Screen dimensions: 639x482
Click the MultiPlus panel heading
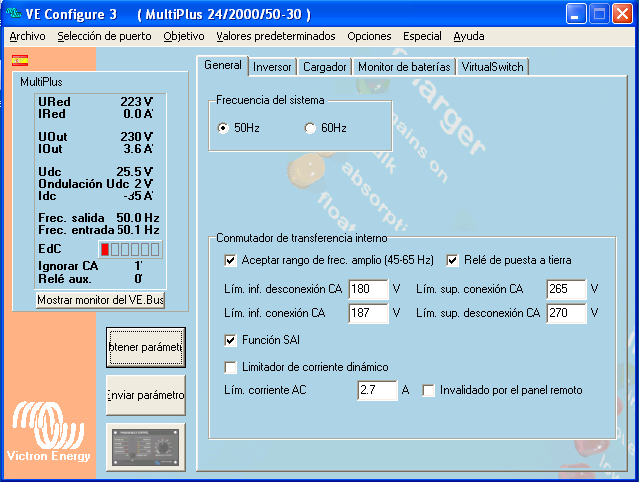(41, 82)
